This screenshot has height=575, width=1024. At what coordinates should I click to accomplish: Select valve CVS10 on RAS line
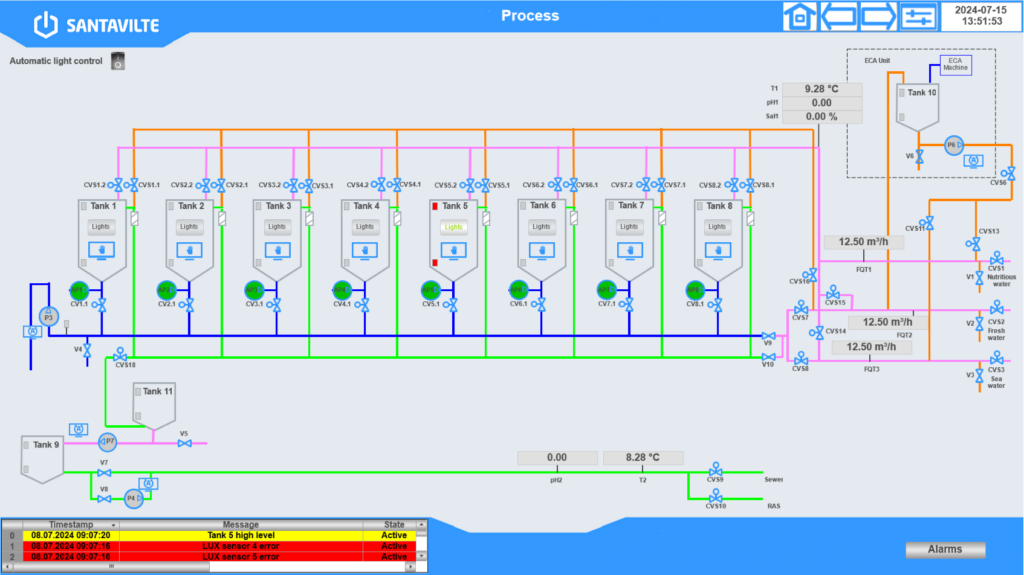click(x=716, y=496)
